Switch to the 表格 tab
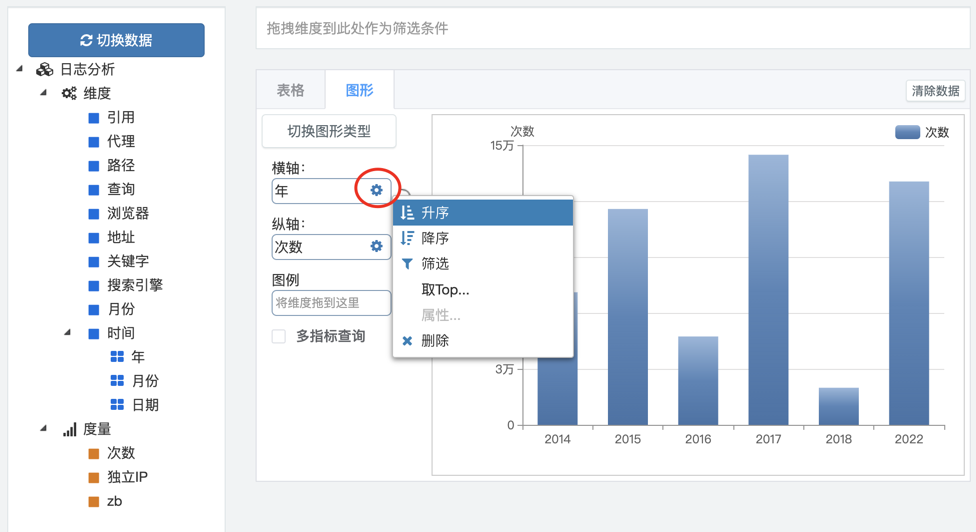This screenshot has width=976, height=532. (x=290, y=90)
